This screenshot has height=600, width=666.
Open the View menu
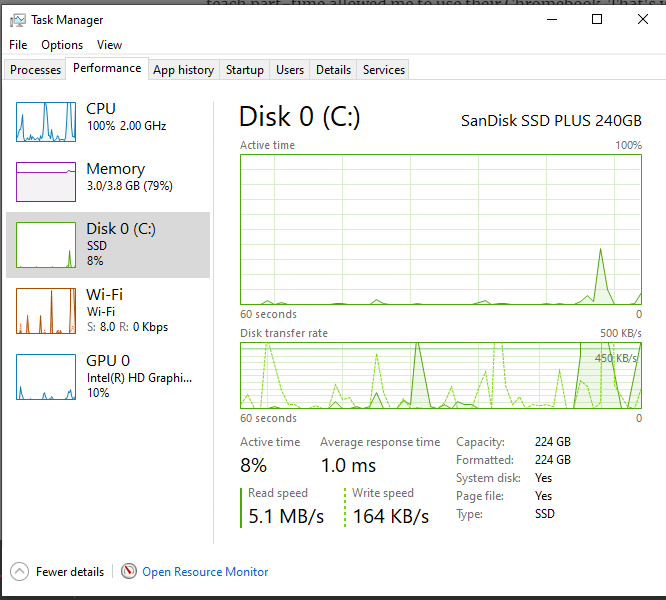[109, 45]
